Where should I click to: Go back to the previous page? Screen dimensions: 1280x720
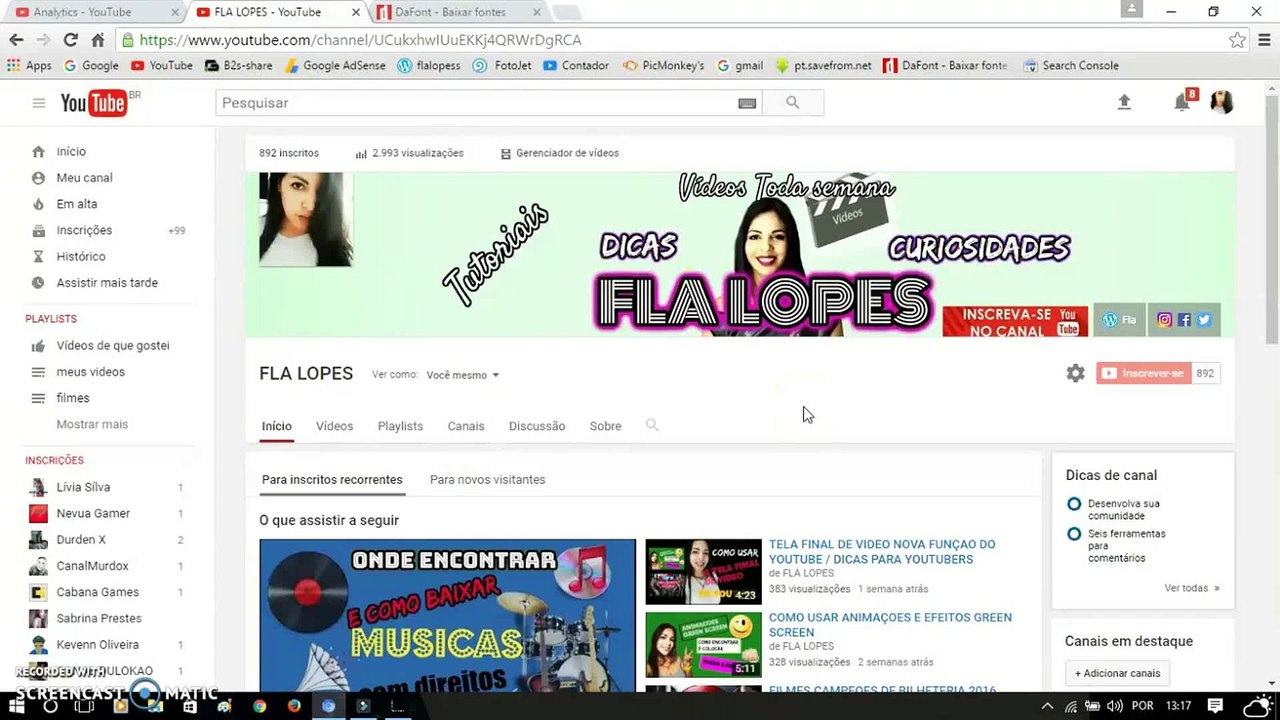(x=16, y=40)
